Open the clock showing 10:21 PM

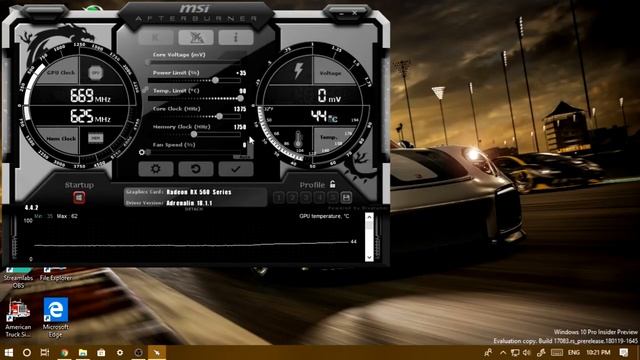598,352
